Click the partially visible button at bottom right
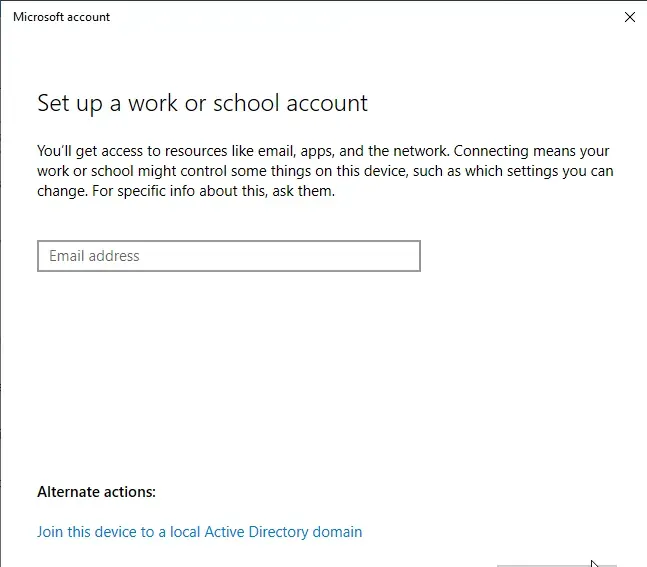Screen dimensions: 647x567 pos(556,564)
